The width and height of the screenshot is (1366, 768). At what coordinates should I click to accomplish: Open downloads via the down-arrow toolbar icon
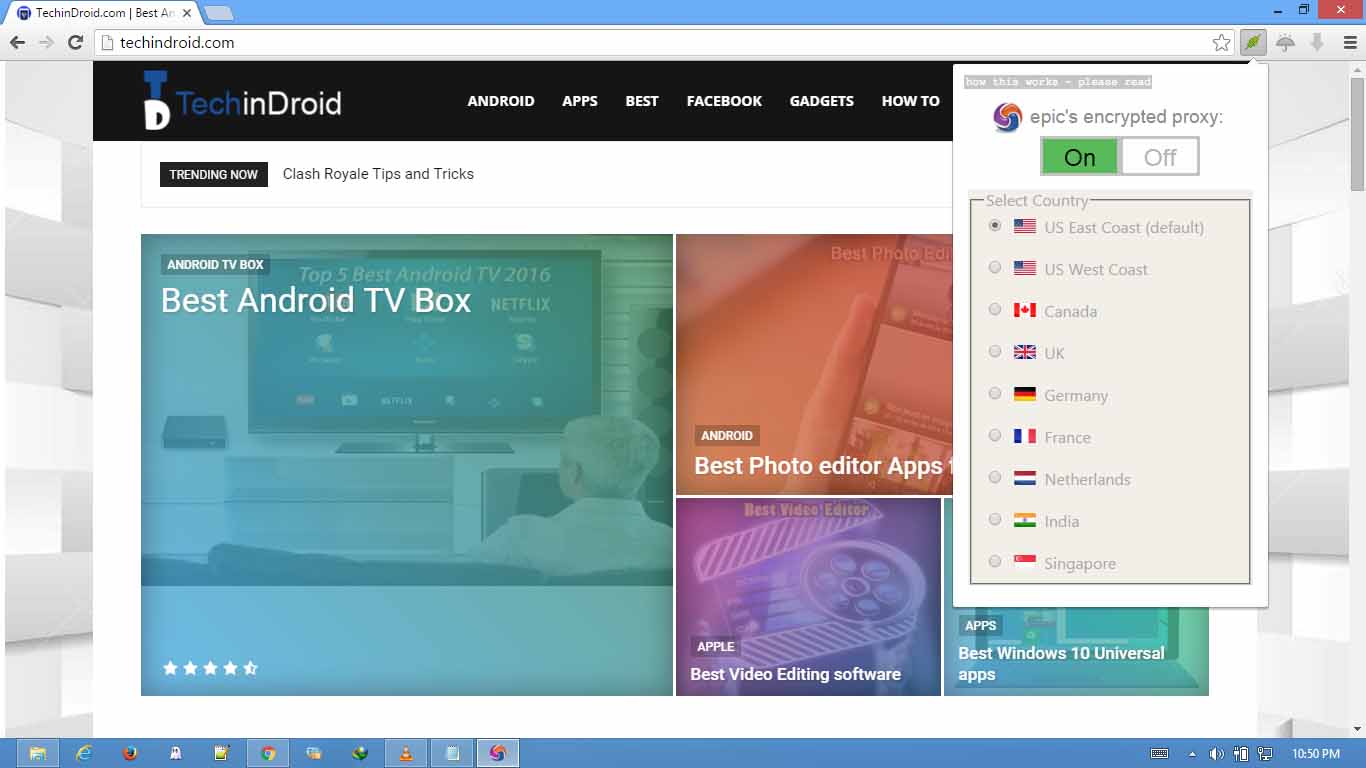coord(1317,42)
